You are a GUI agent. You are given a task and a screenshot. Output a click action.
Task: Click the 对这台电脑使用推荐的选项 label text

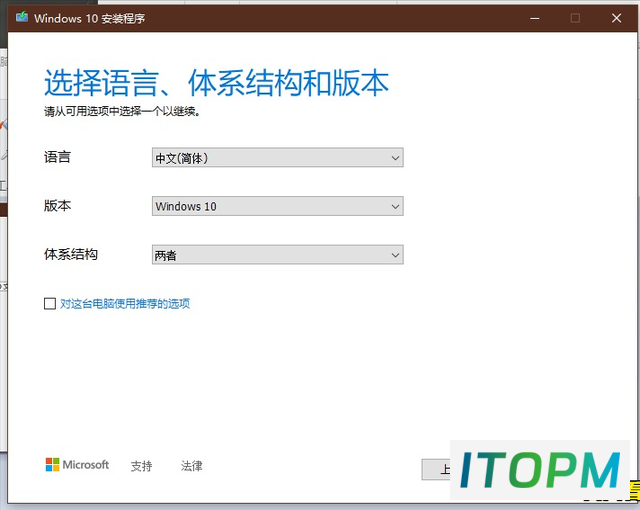pos(125,304)
